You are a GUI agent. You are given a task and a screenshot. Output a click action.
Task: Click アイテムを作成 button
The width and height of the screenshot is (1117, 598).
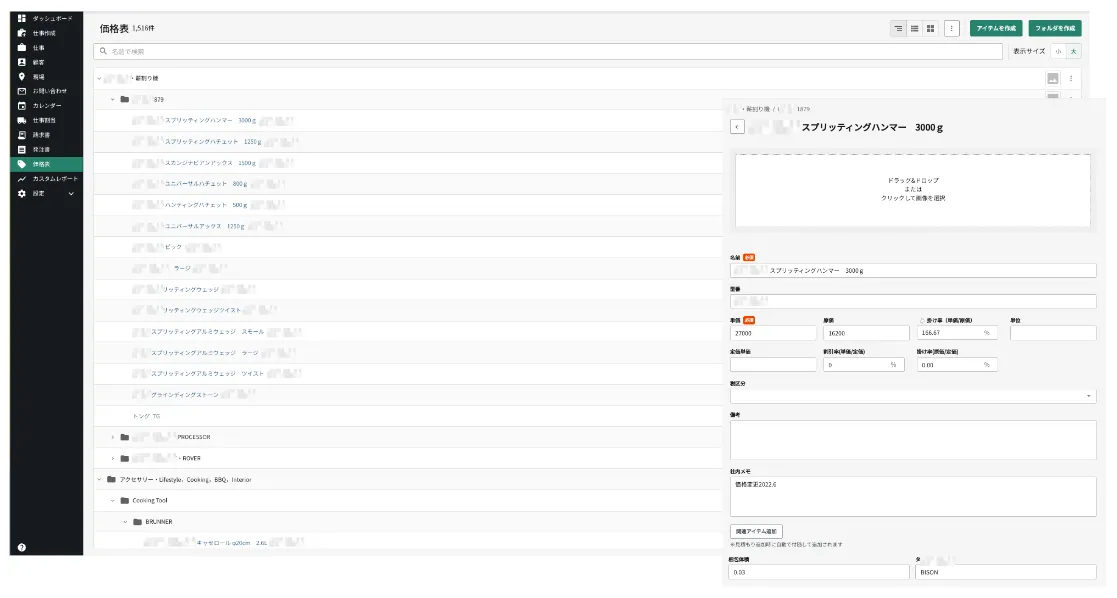tap(996, 29)
